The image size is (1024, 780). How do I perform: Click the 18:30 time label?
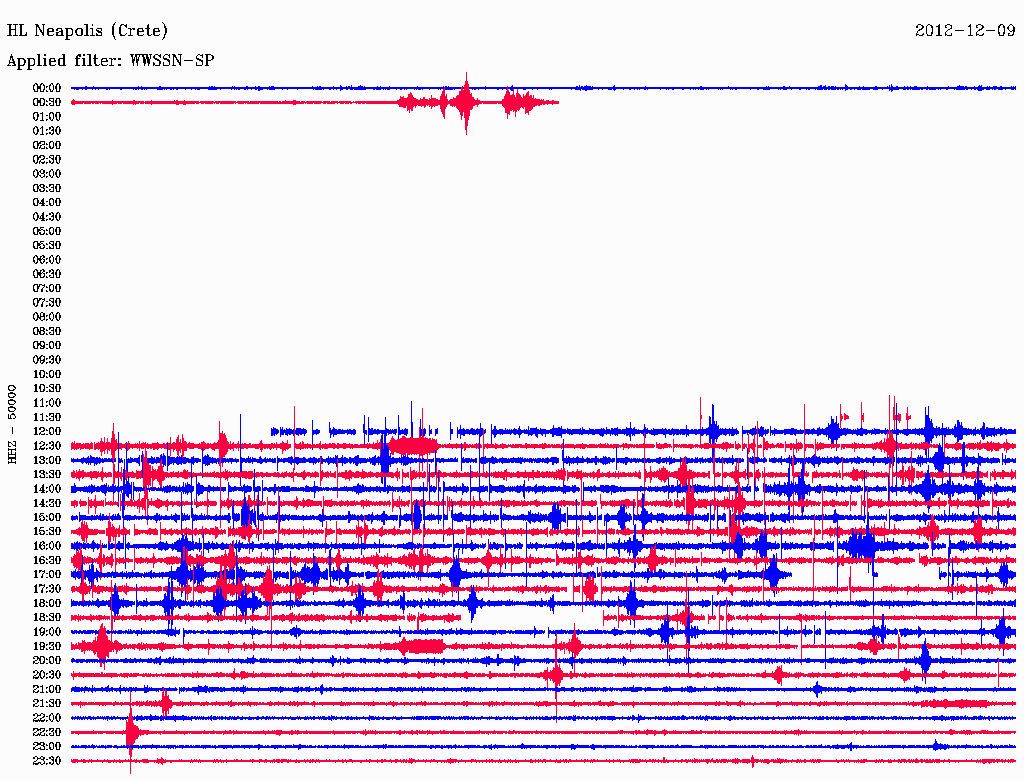[x=47, y=617]
